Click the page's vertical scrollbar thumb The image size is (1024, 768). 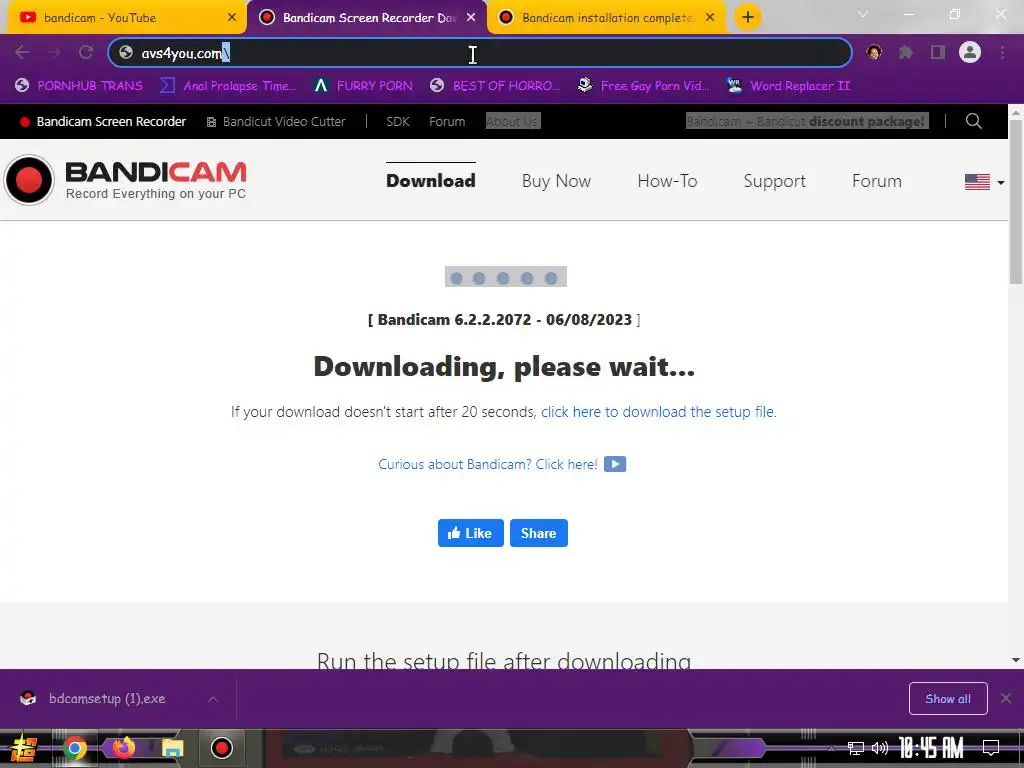1016,202
